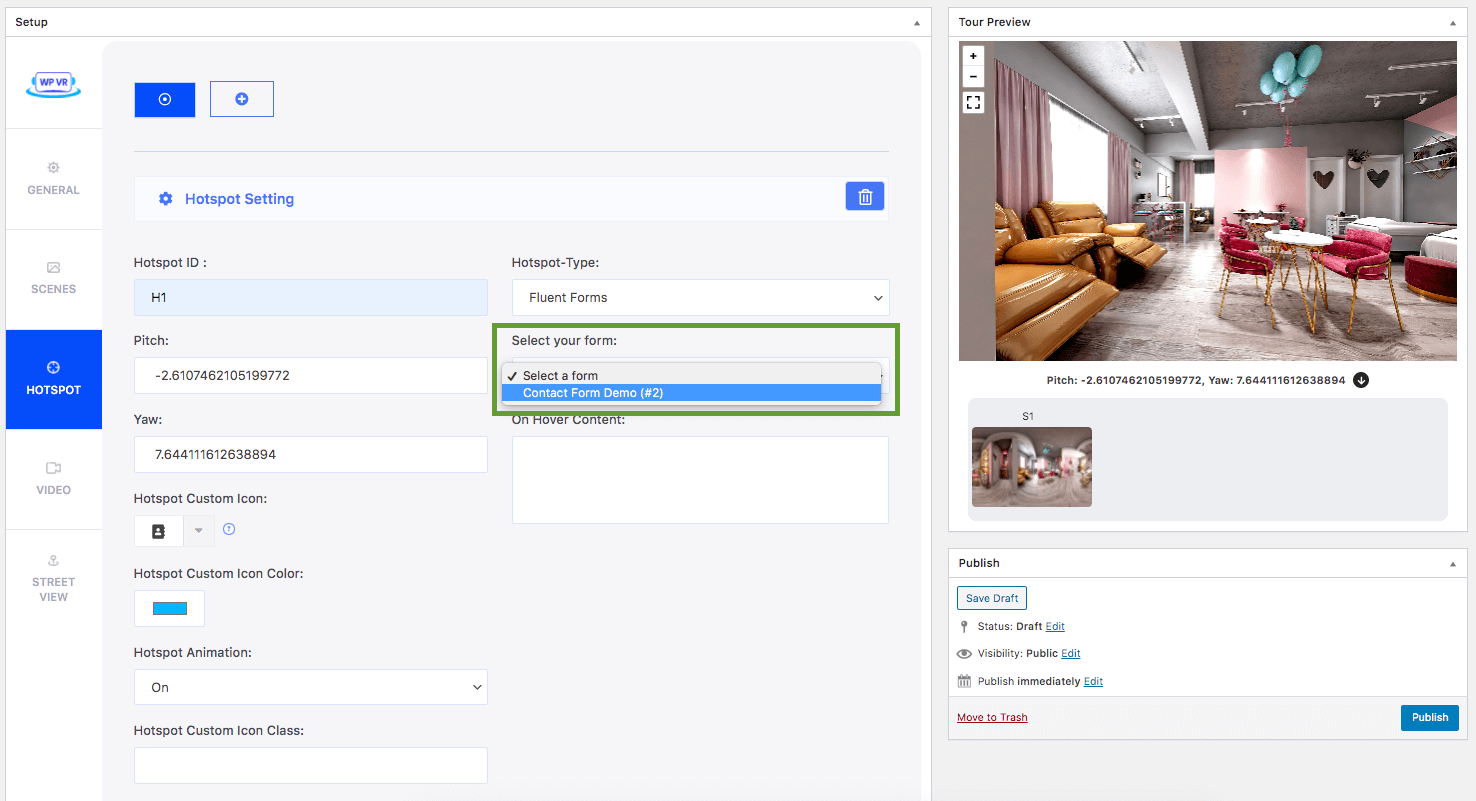Open the Video tab
Image resolution: width=1476 pixels, height=801 pixels.
coord(53,479)
